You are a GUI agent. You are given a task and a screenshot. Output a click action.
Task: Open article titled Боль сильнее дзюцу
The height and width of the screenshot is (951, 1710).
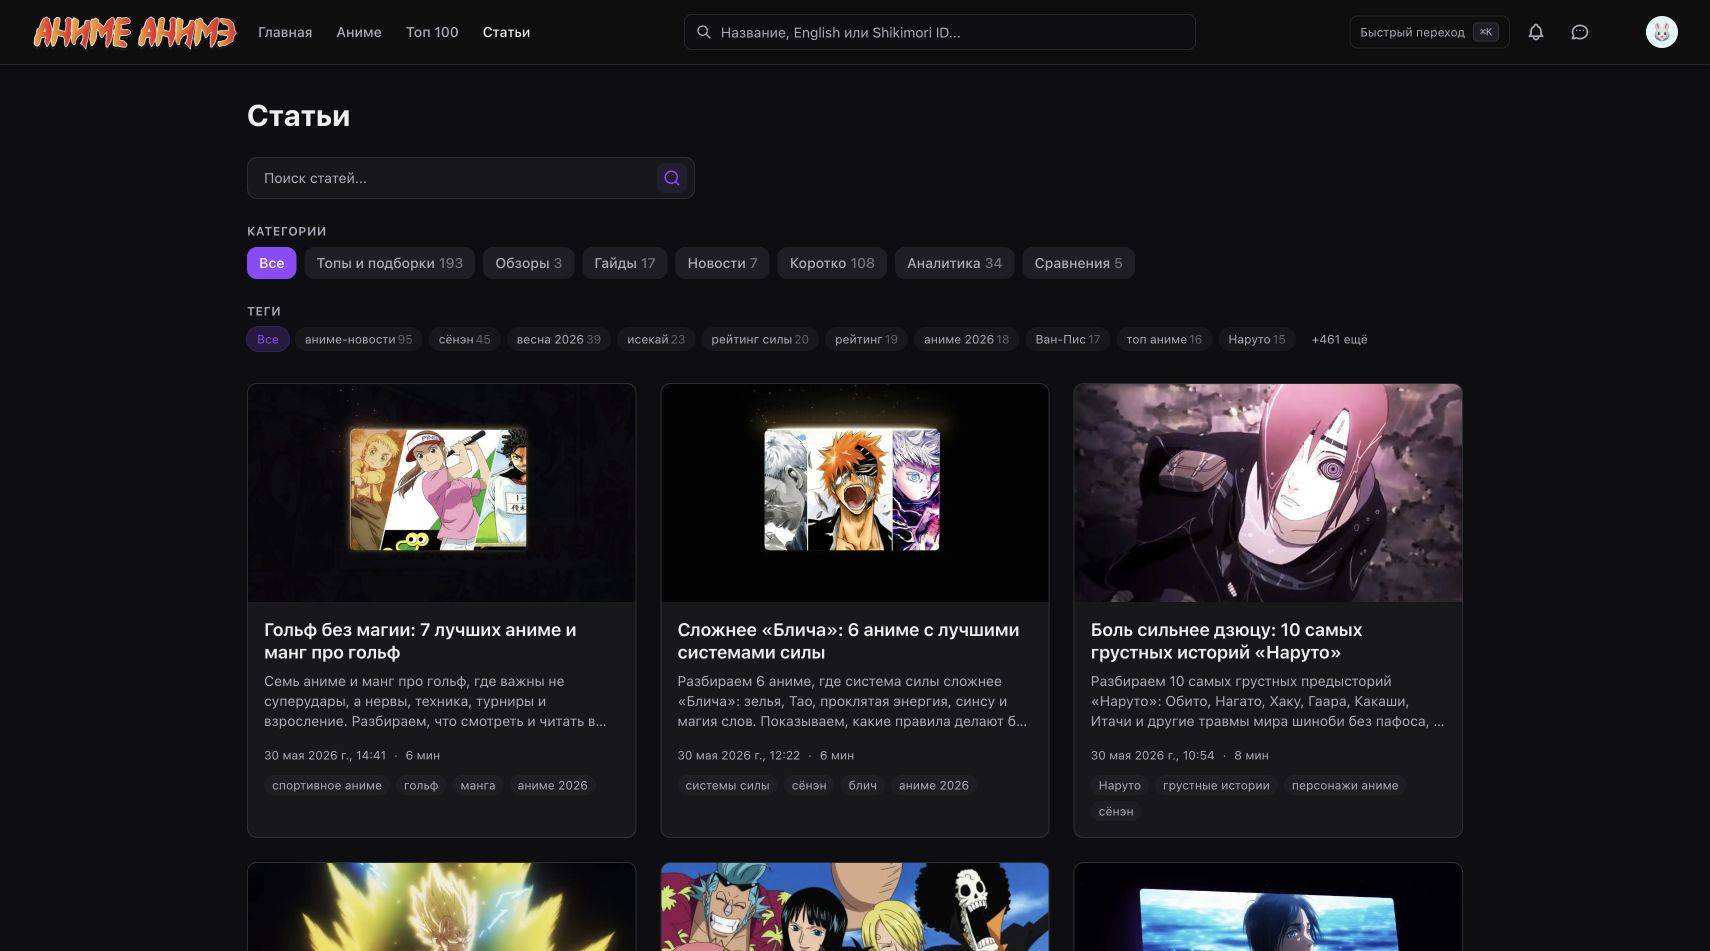1226,641
